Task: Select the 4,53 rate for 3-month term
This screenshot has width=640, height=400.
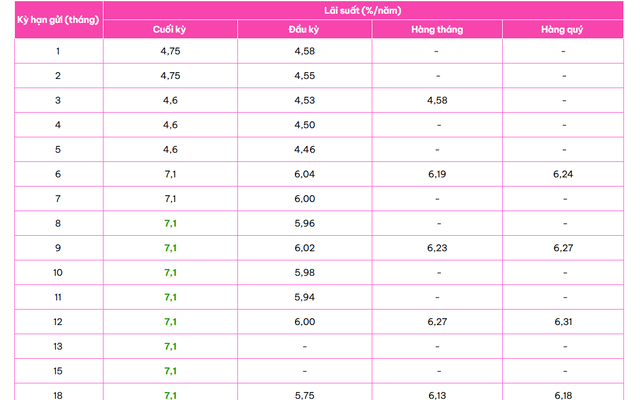Action: tap(304, 101)
